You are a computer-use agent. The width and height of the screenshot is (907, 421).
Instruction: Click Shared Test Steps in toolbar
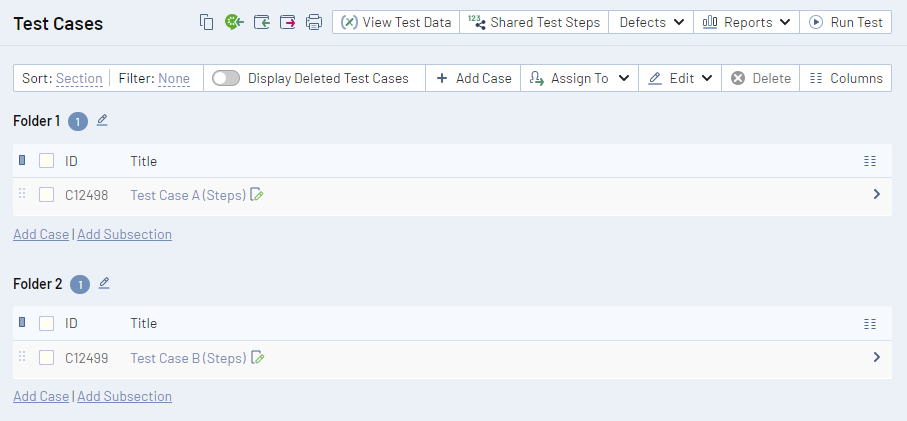click(x=534, y=22)
